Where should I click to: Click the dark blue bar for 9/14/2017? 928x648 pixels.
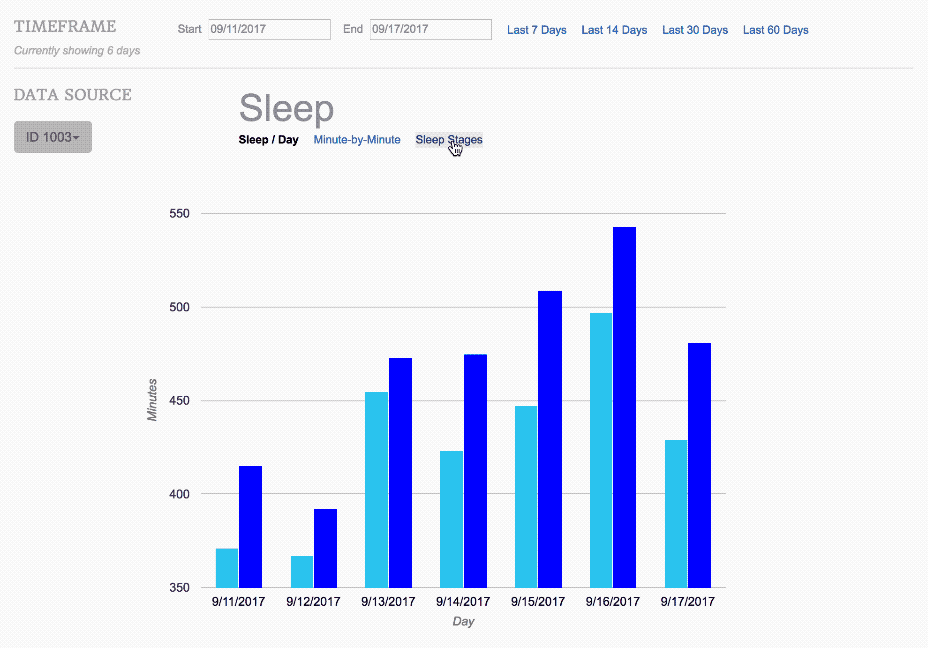point(475,471)
